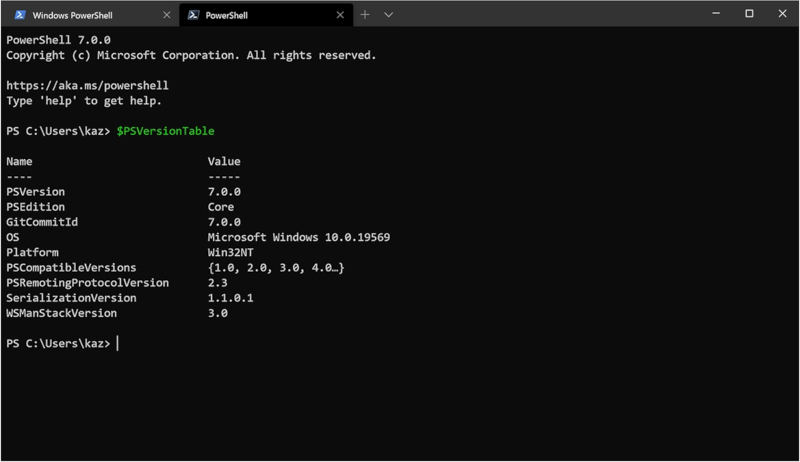Click the WSManStackVersion row name
Viewport: 800px width, 462px height.
pos(61,313)
